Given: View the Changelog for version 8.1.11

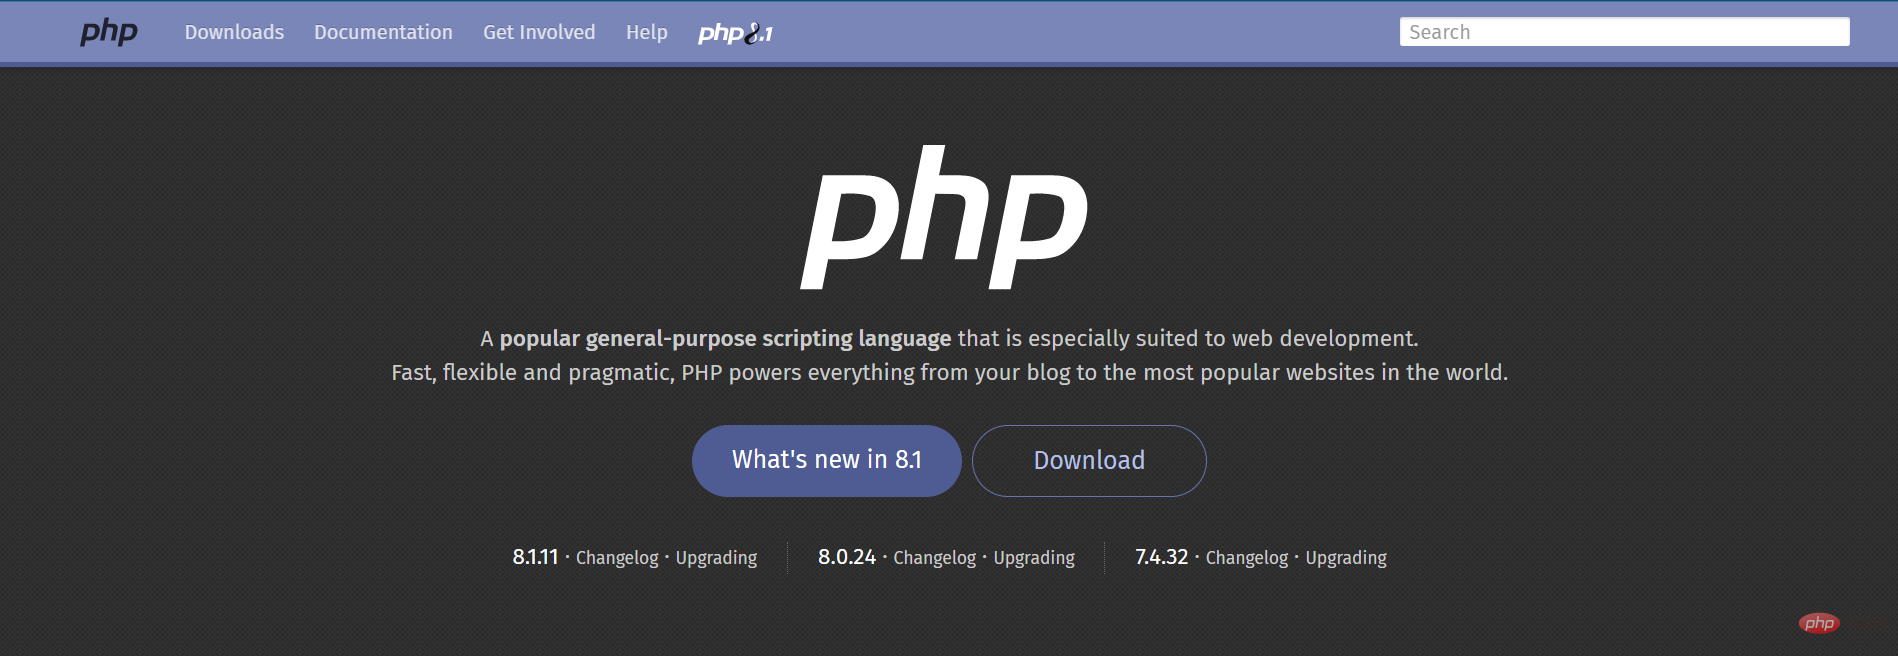Looking at the screenshot, I should (x=617, y=558).
